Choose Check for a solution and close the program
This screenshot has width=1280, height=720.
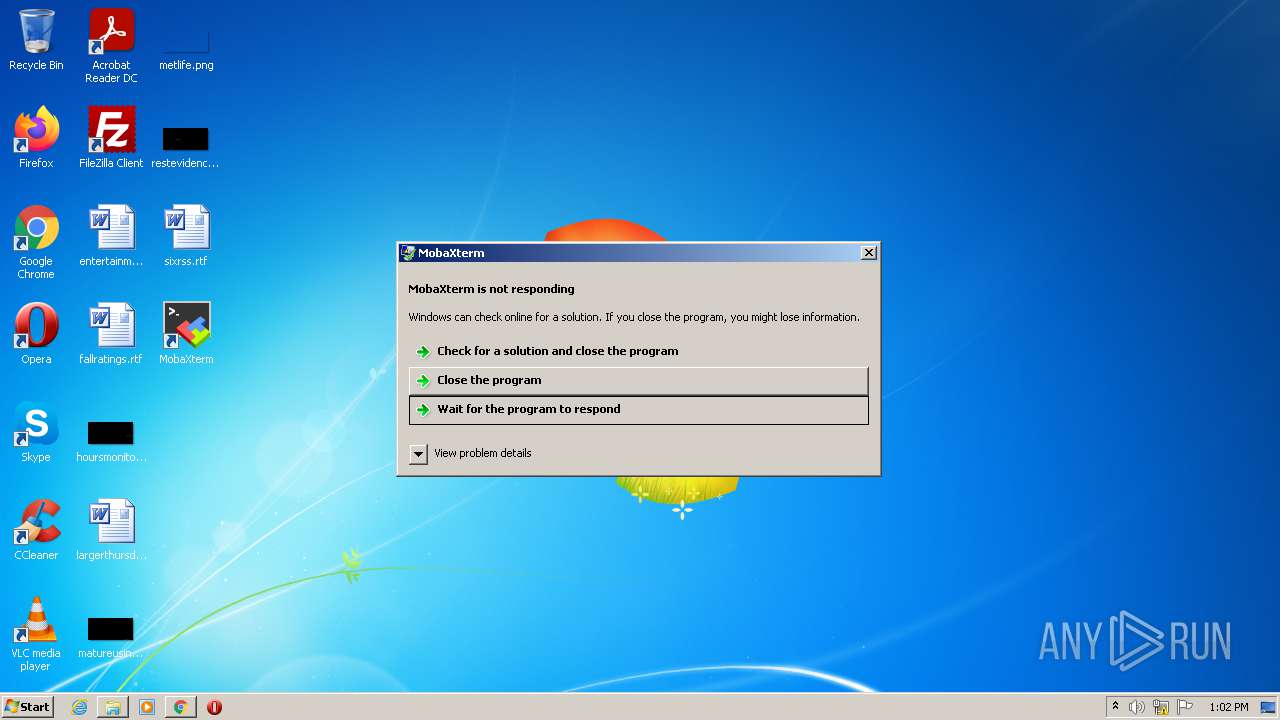coord(639,351)
